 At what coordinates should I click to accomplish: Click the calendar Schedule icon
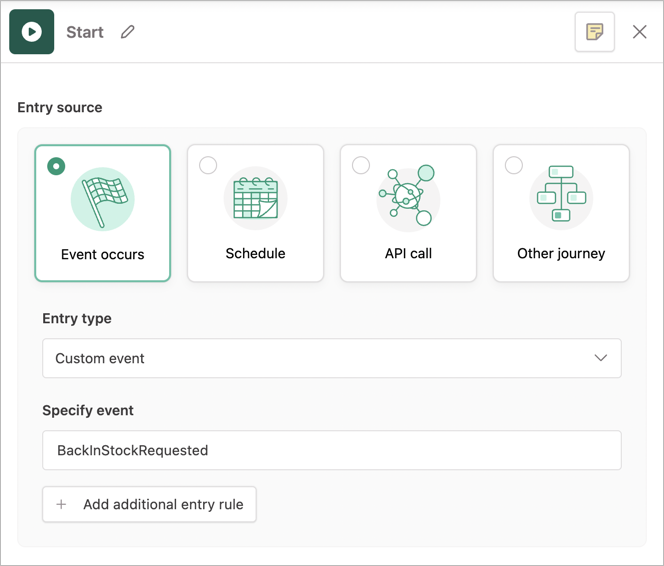[255, 198]
